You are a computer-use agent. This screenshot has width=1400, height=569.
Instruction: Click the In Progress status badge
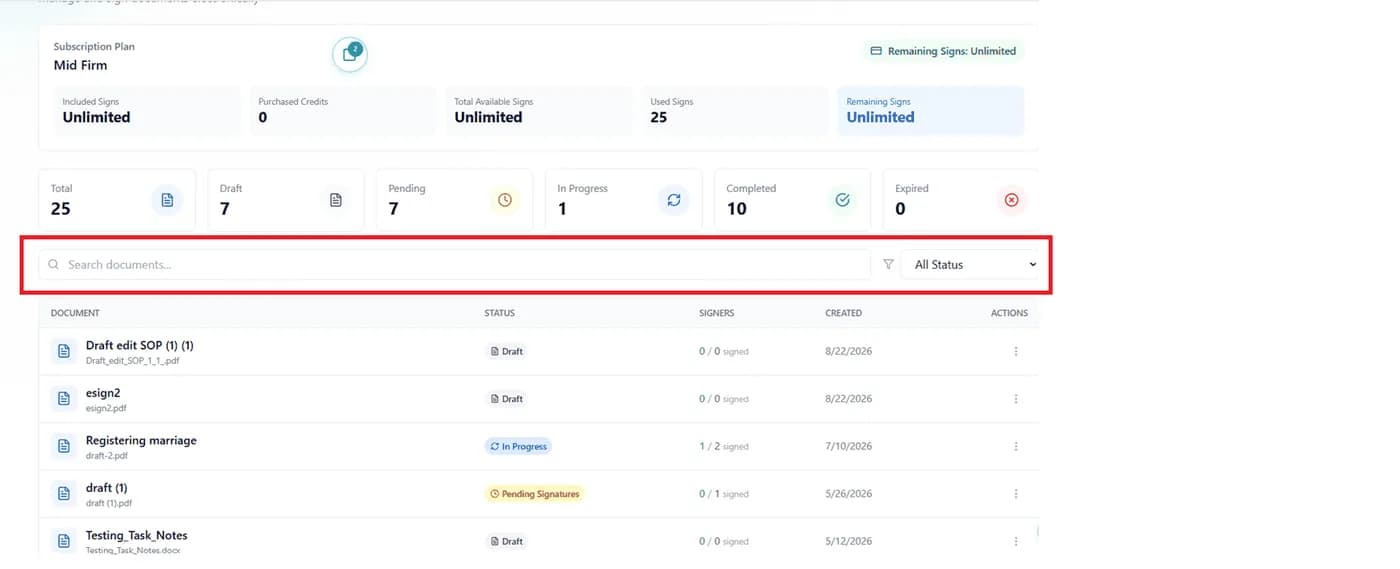click(x=519, y=446)
